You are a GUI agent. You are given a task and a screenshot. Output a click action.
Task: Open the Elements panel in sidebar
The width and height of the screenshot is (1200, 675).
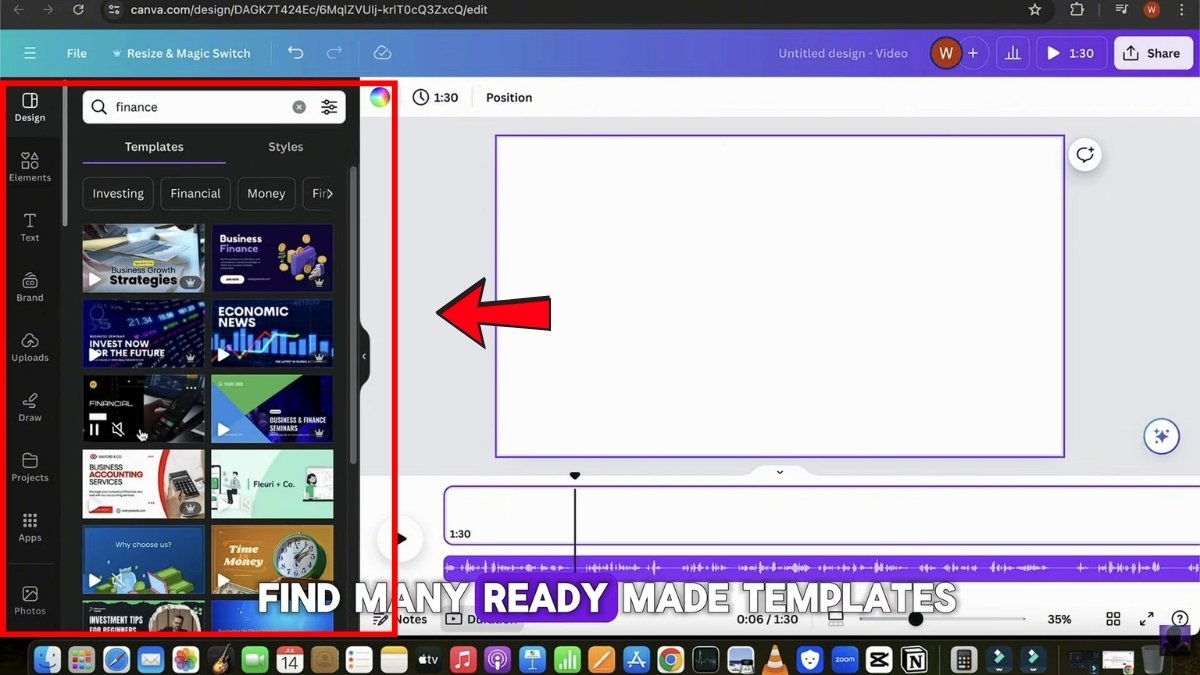30,166
